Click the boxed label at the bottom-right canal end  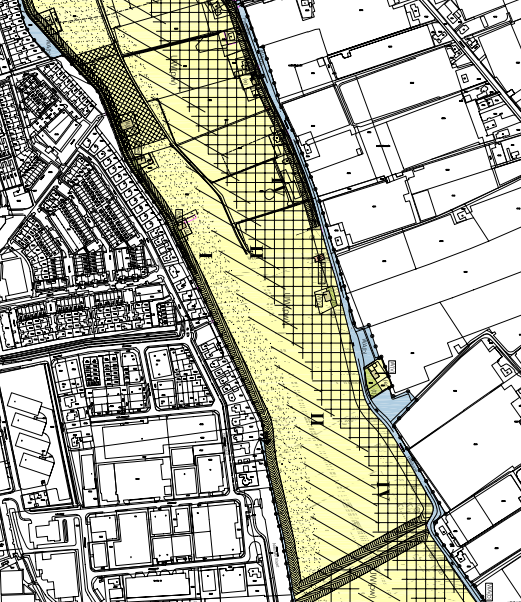point(490,589)
